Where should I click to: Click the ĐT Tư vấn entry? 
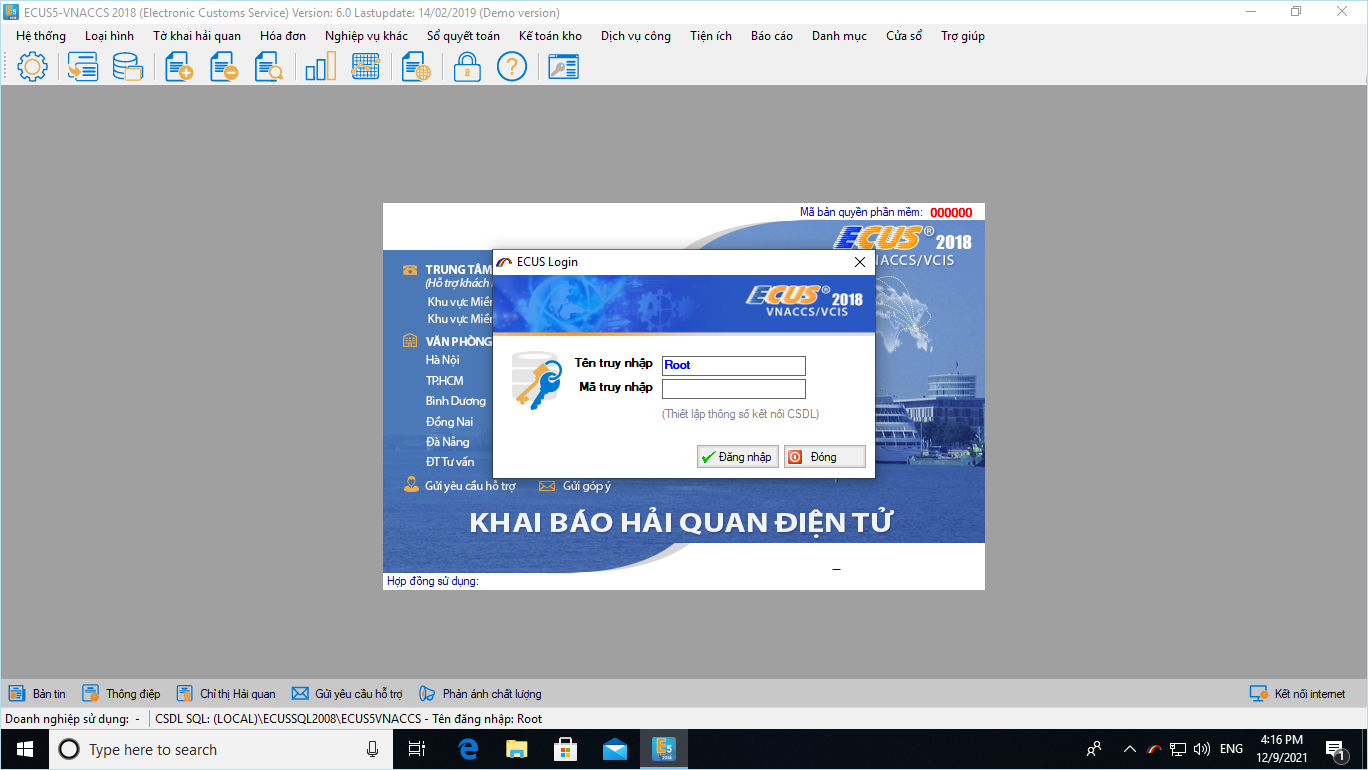pos(450,462)
